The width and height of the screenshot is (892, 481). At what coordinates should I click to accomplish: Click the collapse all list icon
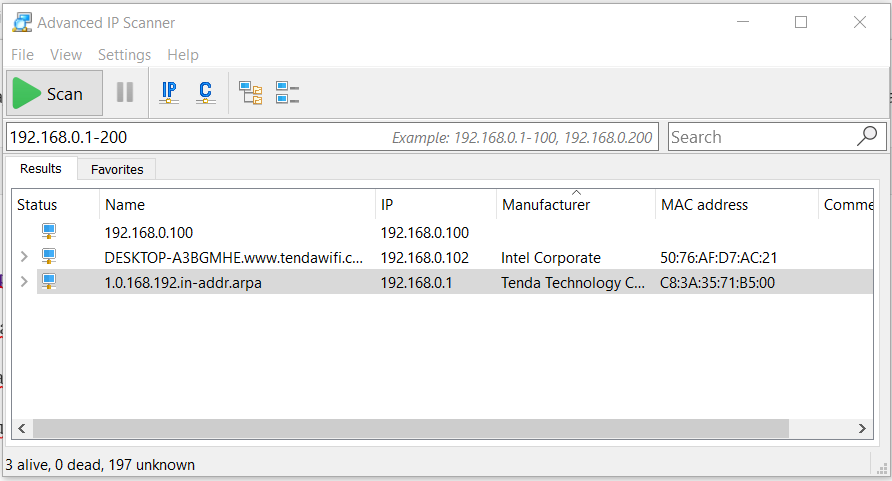tap(288, 93)
